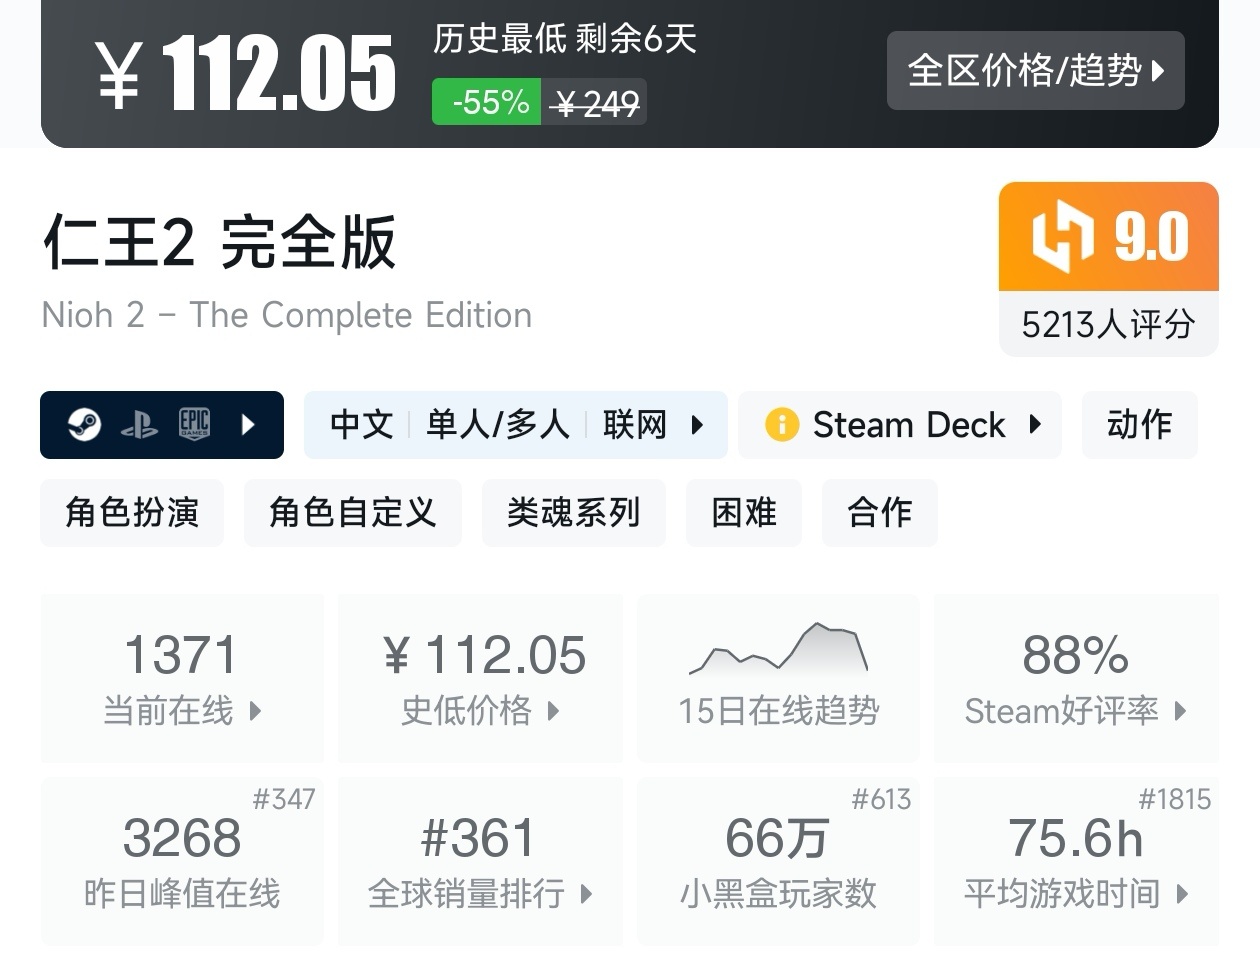Select the 合作 tag

880,512
